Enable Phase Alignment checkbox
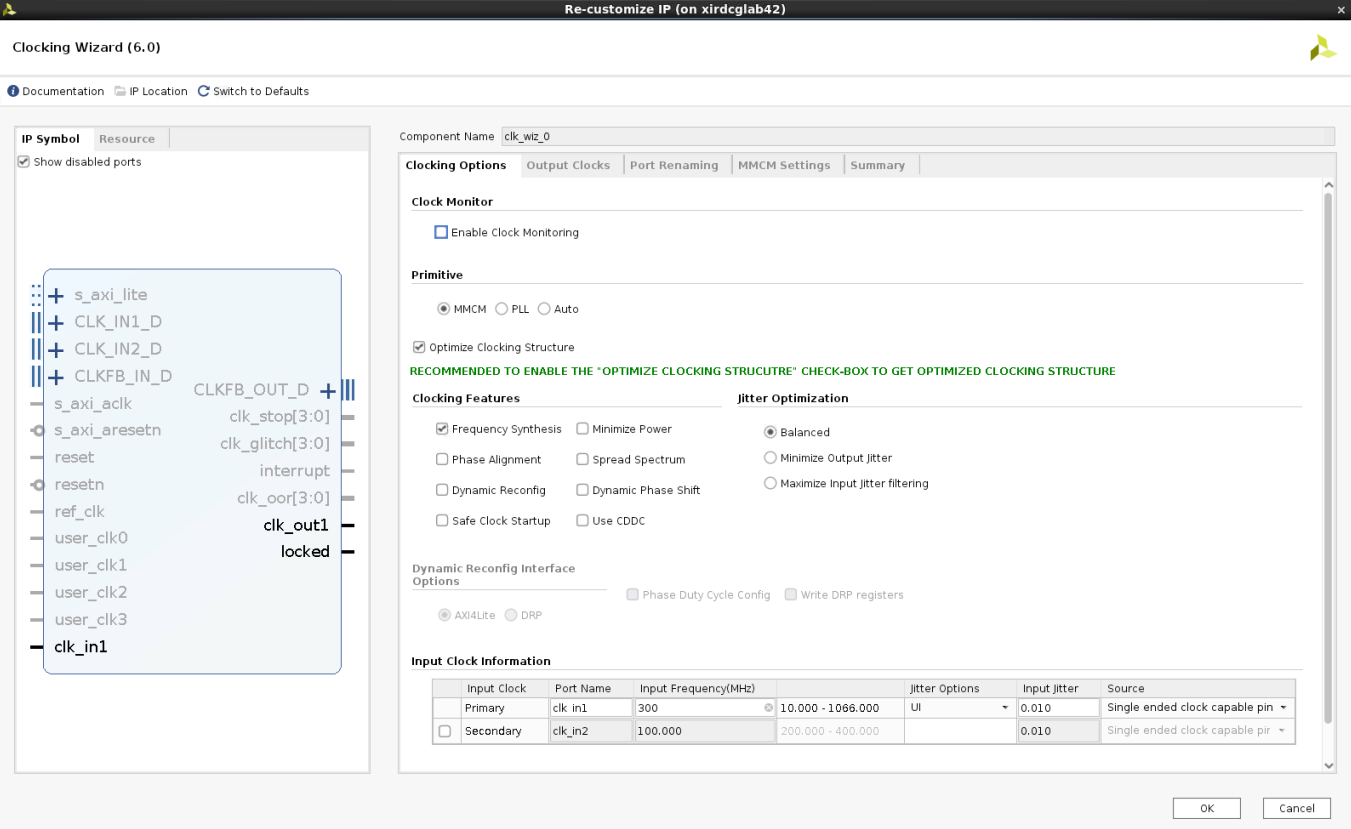The width and height of the screenshot is (1351, 829). click(442, 460)
